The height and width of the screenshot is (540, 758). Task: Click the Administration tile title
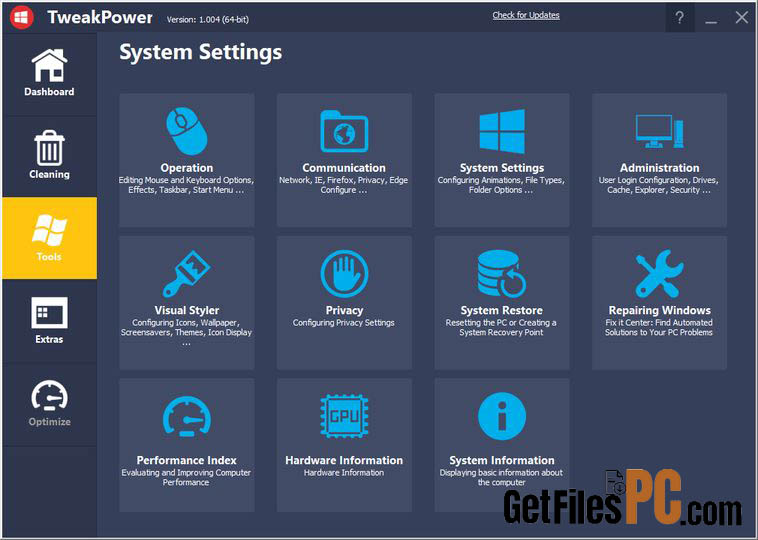659,168
